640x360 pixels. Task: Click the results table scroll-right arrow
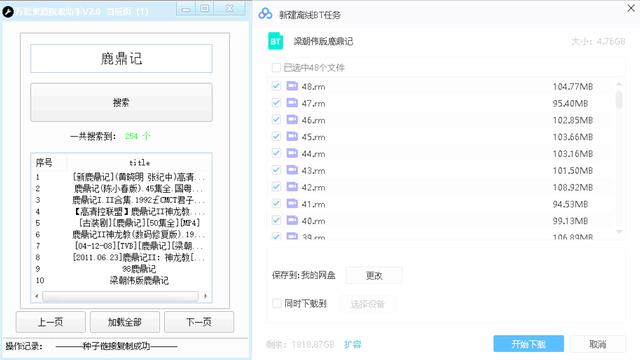[x=205, y=296]
